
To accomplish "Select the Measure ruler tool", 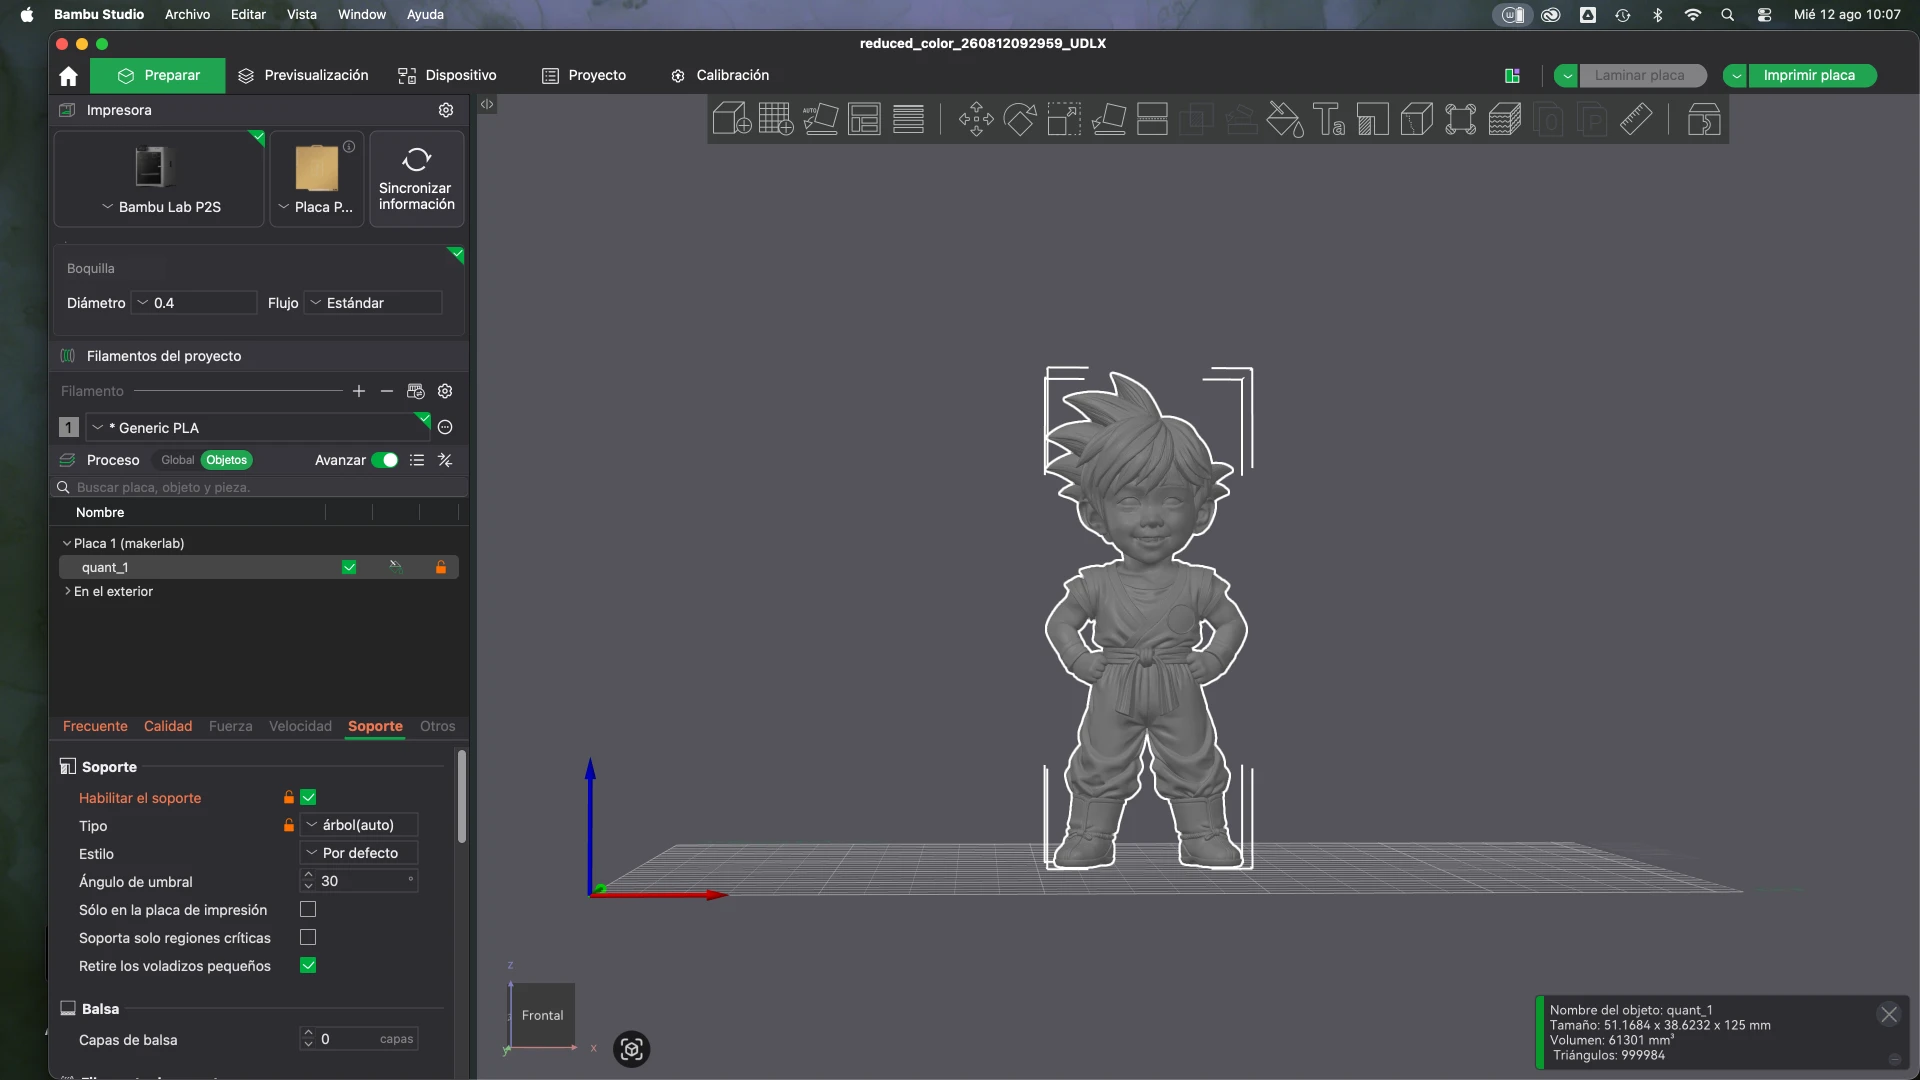I will coord(1636,119).
